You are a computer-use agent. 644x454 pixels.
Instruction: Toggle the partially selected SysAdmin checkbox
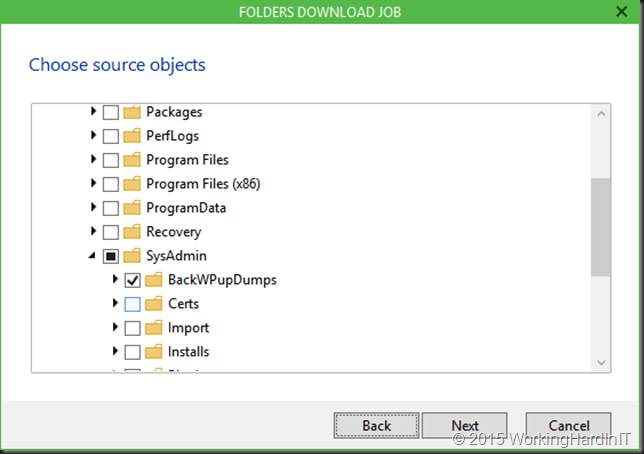pyautogui.click(x=110, y=256)
